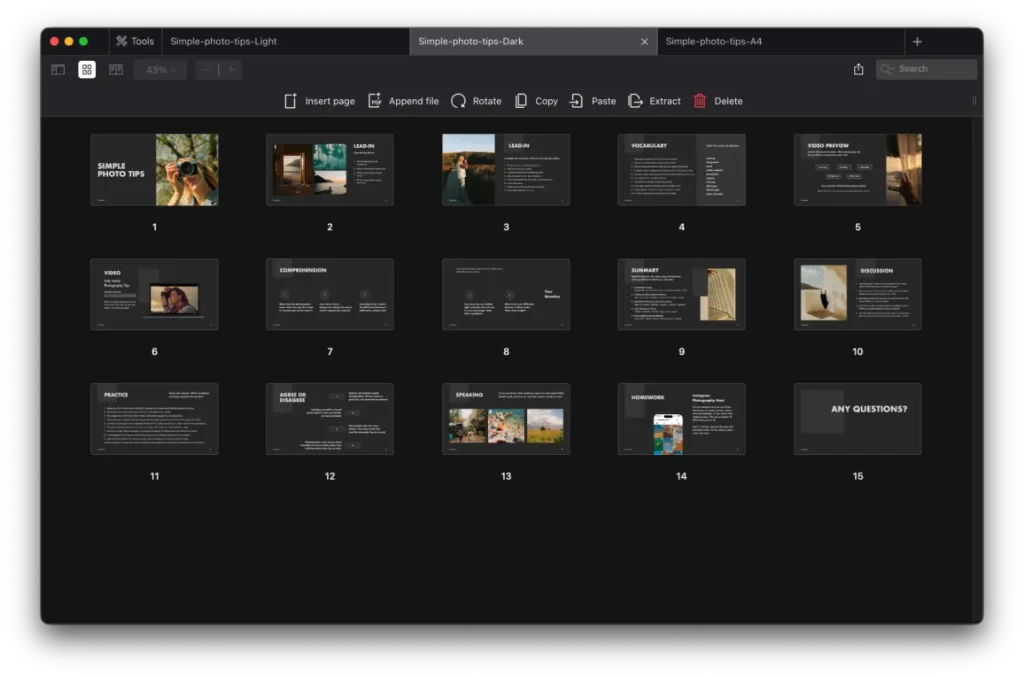This screenshot has width=1024, height=678.
Task: Open a new tab with plus button
Action: click(917, 42)
